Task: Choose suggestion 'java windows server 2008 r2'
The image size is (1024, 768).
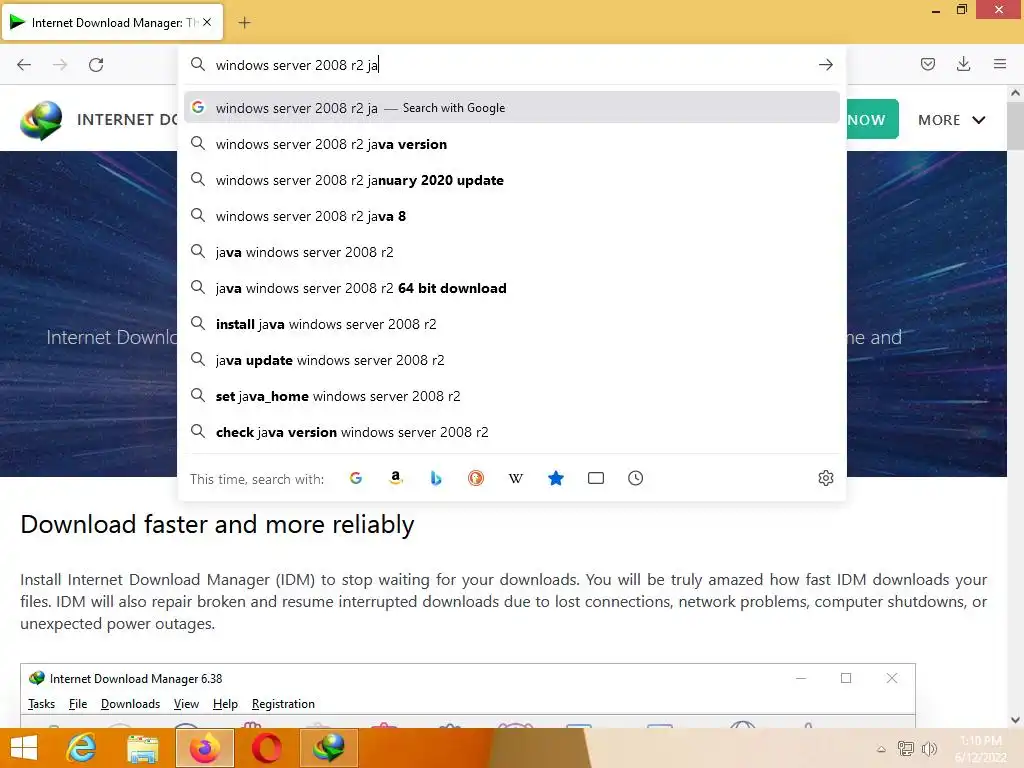Action: (512, 251)
